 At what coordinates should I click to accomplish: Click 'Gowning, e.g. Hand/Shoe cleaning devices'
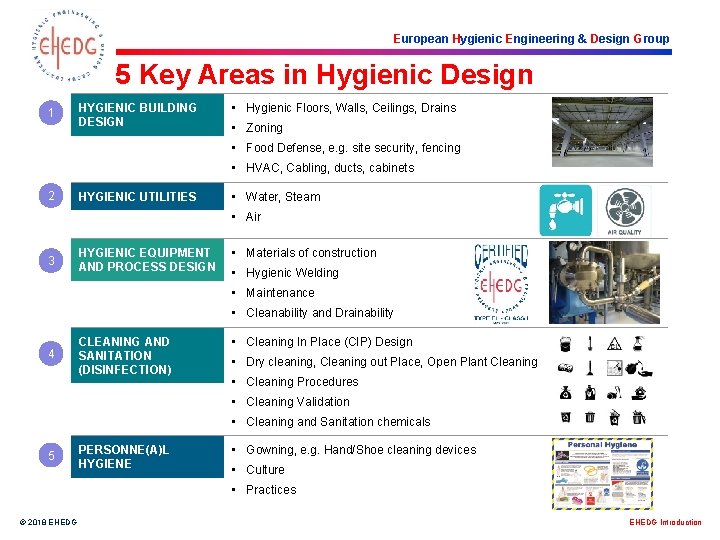coord(361,450)
